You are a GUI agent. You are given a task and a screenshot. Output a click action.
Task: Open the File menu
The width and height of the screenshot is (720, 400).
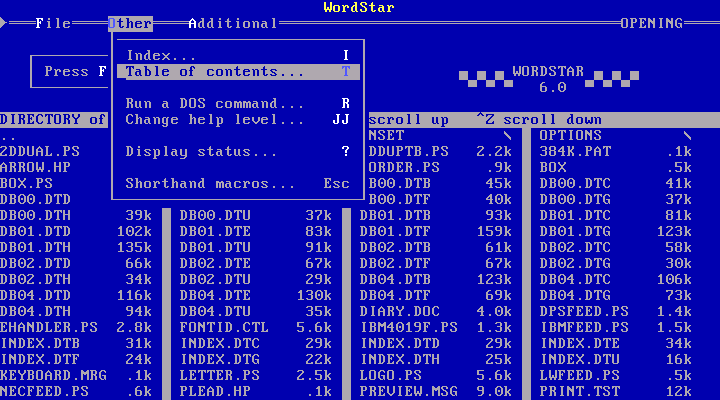click(x=53, y=23)
